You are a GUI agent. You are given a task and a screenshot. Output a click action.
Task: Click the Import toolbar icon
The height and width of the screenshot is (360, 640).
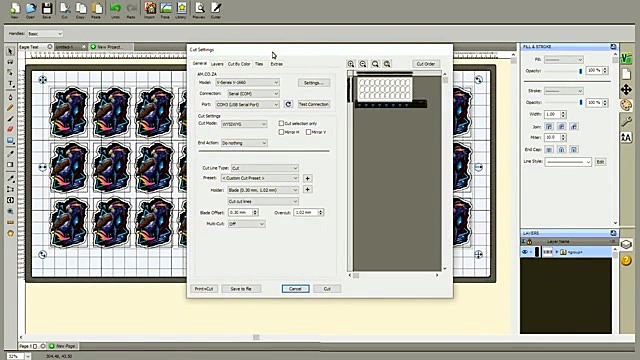pyautogui.click(x=149, y=10)
